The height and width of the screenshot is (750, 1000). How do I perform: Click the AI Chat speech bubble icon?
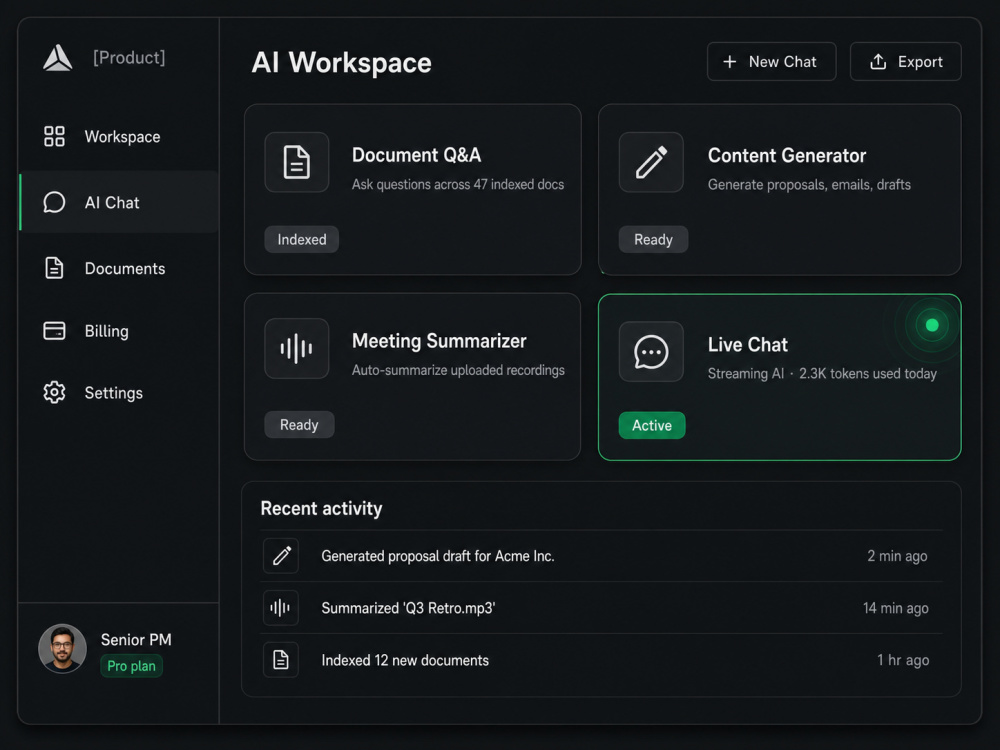pos(54,202)
